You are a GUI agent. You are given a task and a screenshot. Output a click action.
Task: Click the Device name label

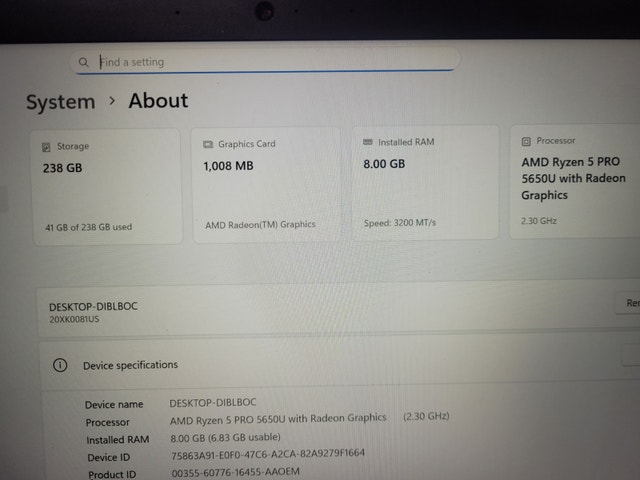coord(114,404)
